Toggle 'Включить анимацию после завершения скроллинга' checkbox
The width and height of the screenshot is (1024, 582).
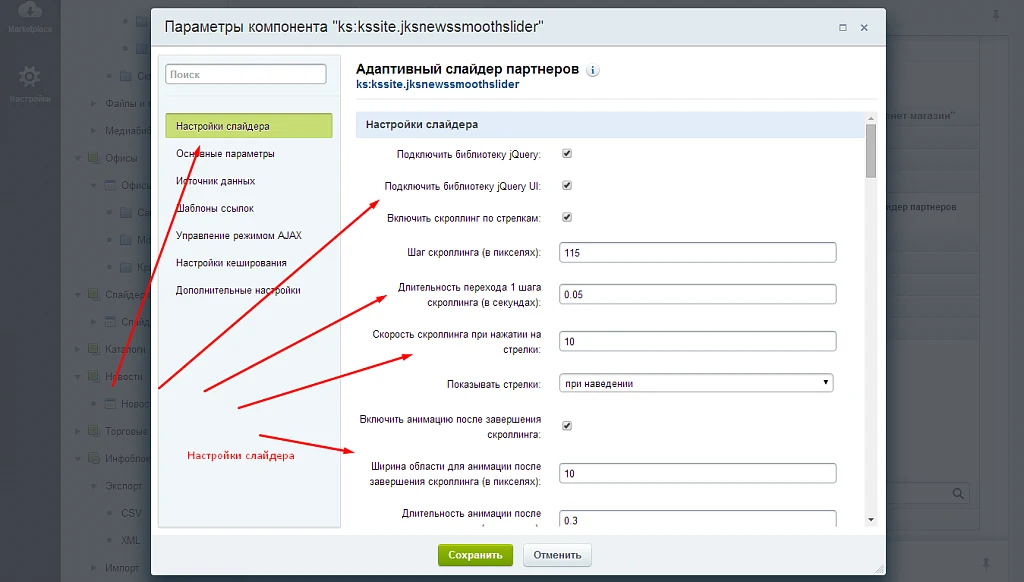point(567,426)
